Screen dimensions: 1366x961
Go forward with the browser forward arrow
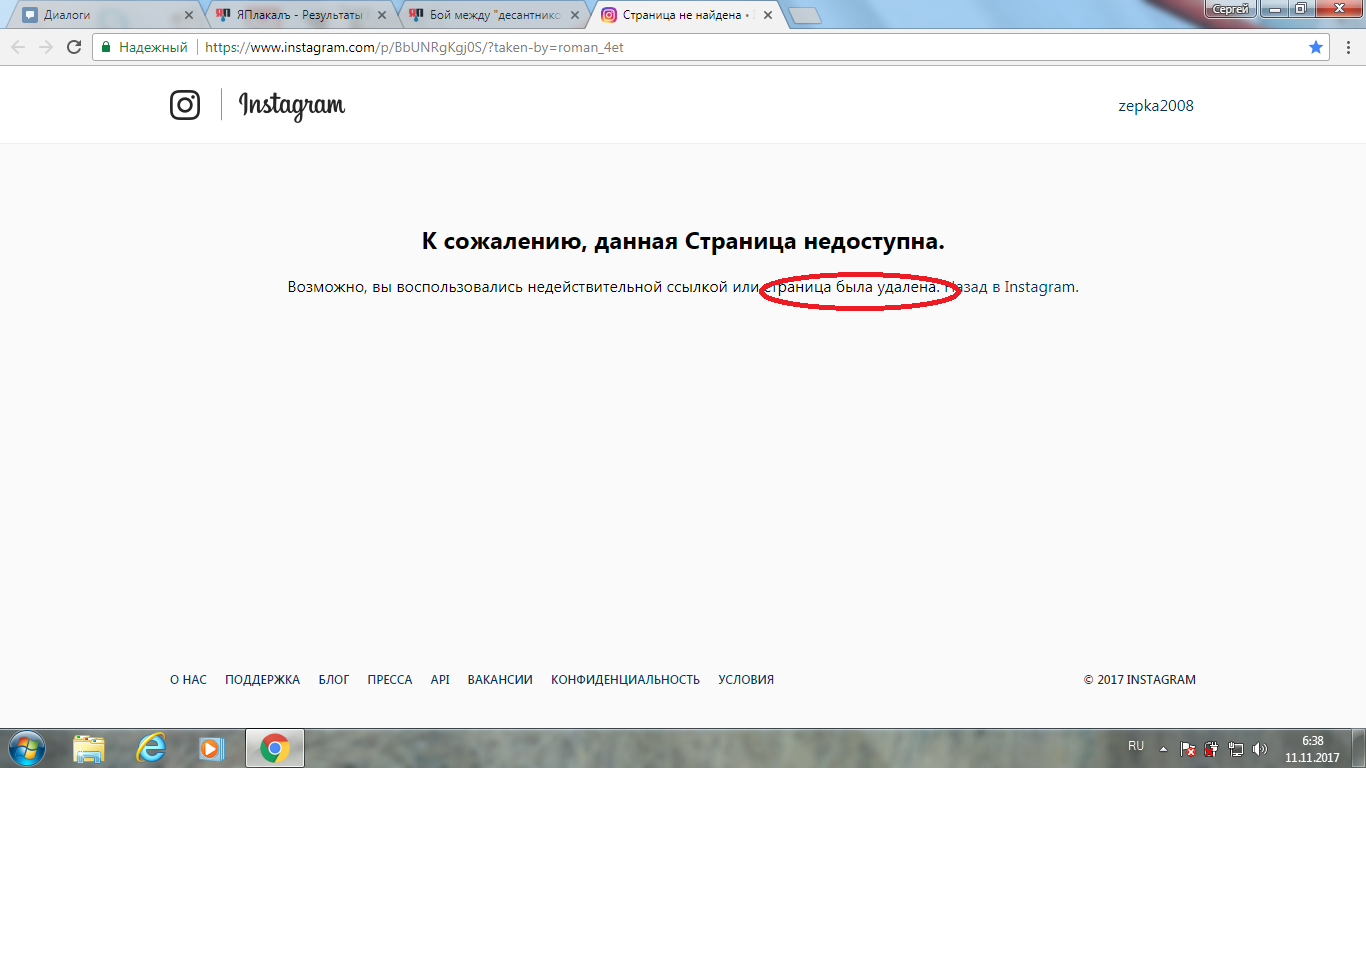pos(46,47)
